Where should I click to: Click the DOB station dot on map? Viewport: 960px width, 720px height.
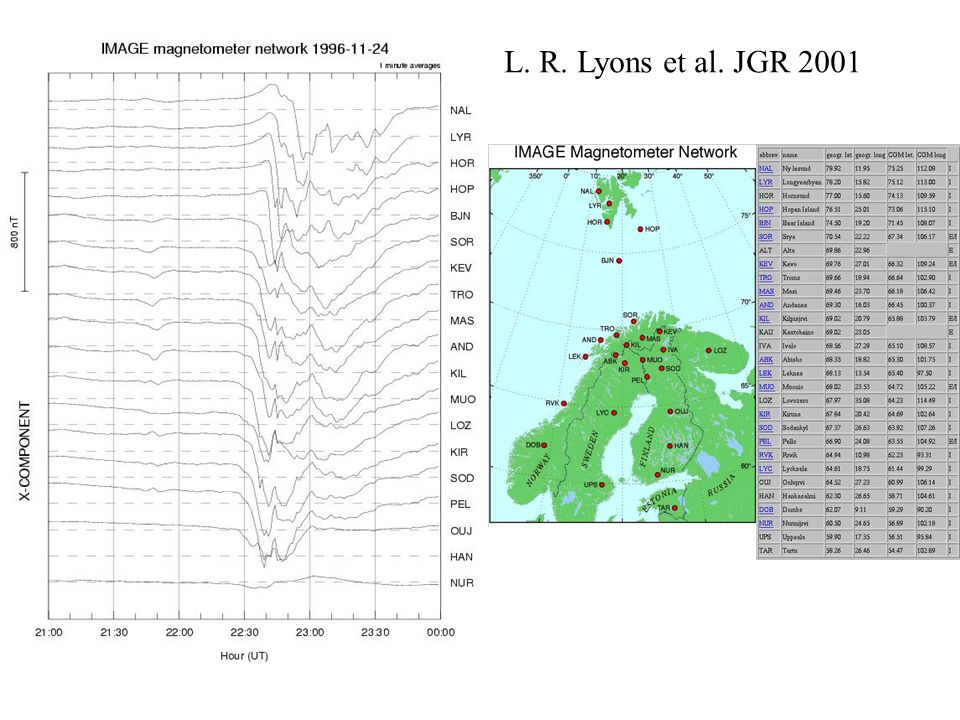click(544, 445)
